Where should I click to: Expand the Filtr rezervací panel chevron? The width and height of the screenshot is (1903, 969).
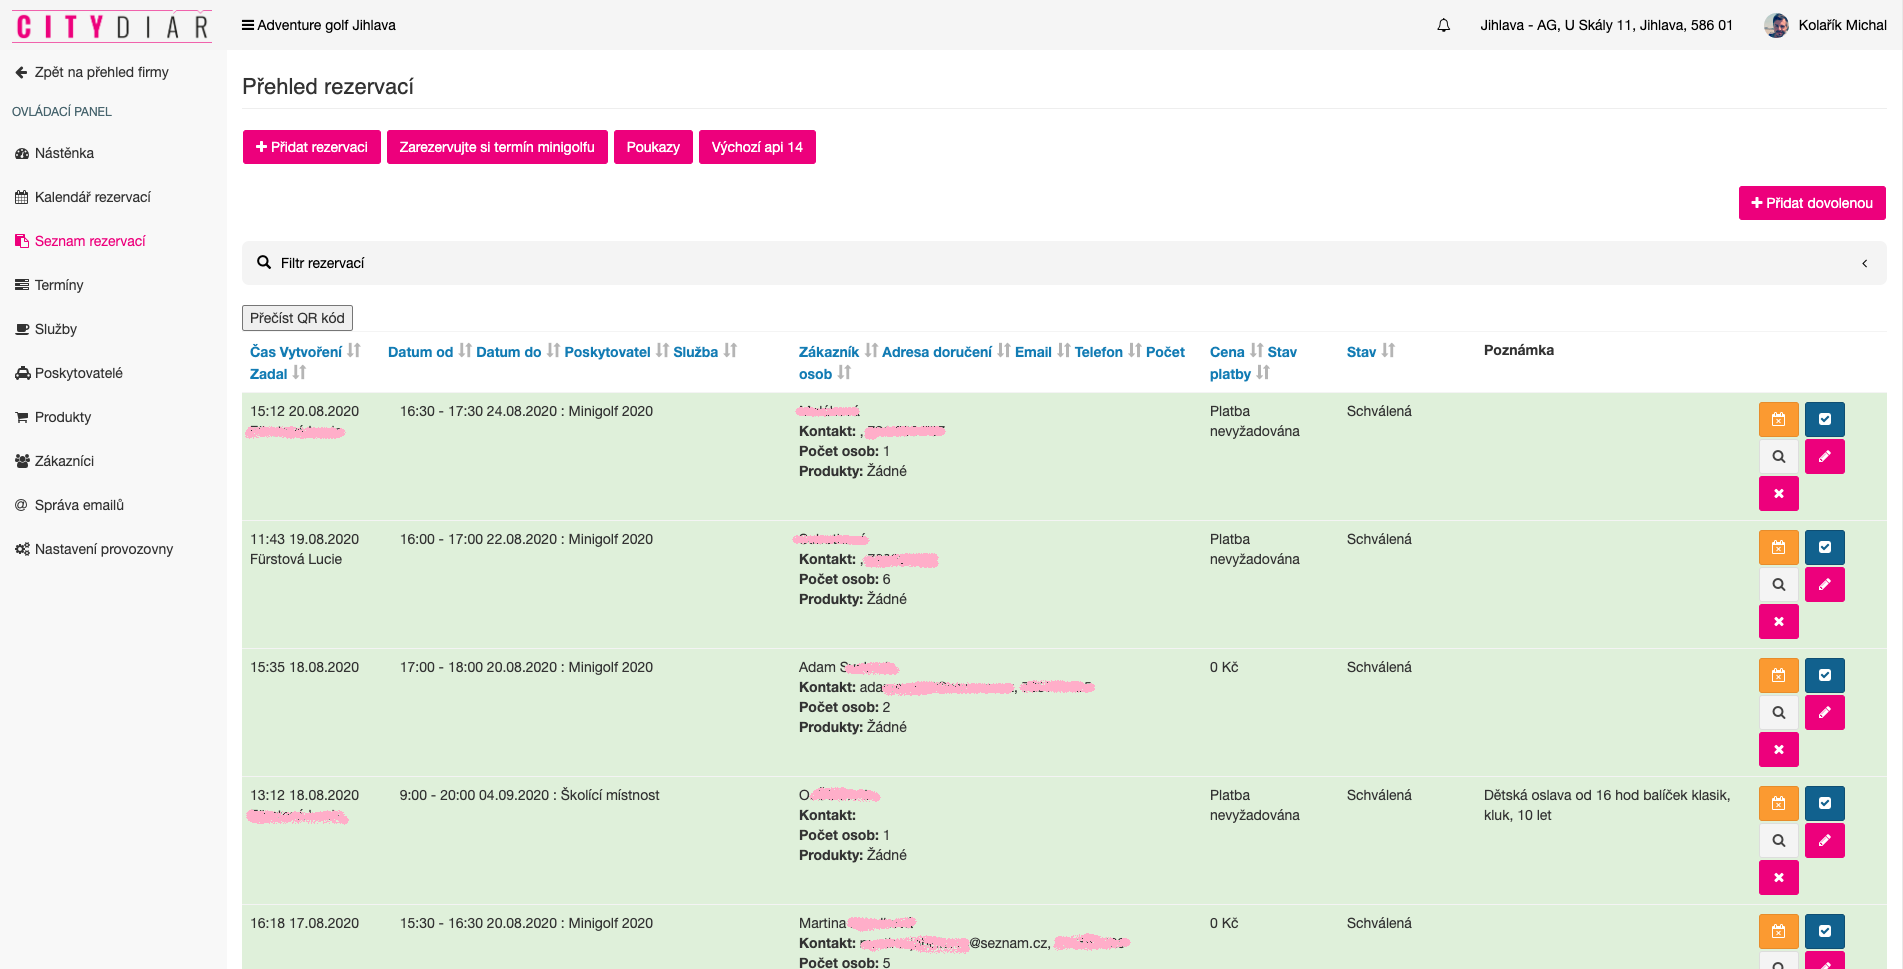tap(1864, 264)
